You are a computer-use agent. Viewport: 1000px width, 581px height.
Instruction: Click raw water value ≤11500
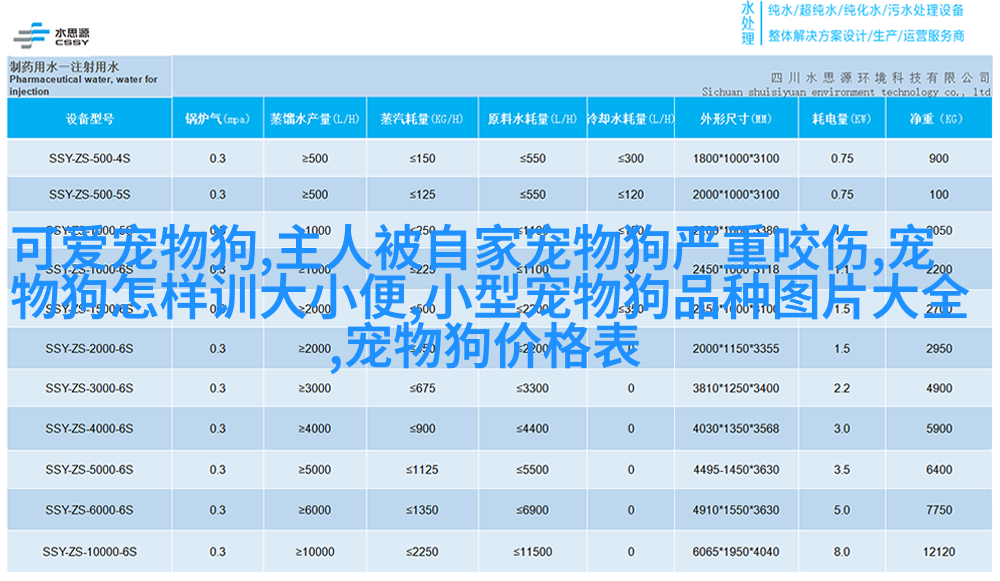click(x=533, y=552)
